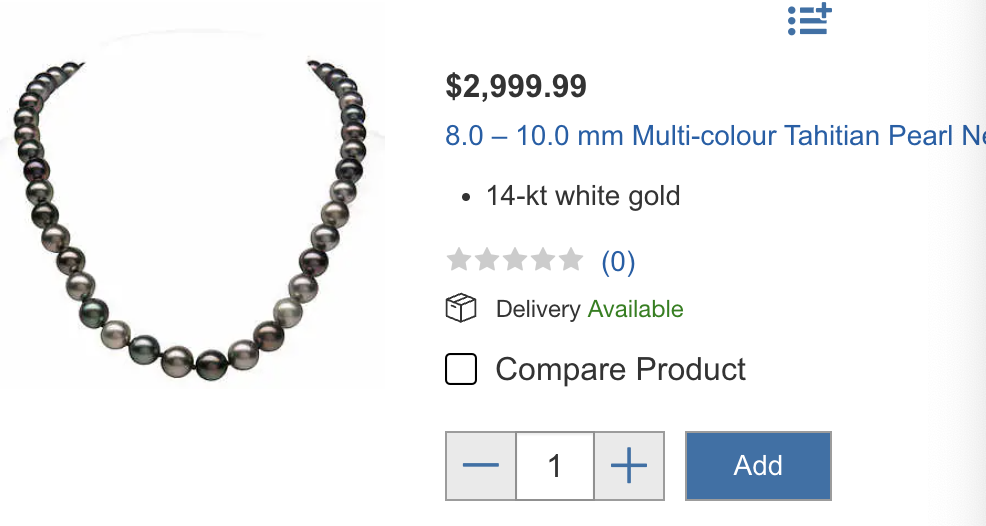Image resolution: width=986 pixels, height=526 pixels.
Task: Decrease quantity with the minus button
Action: [481, 466]
